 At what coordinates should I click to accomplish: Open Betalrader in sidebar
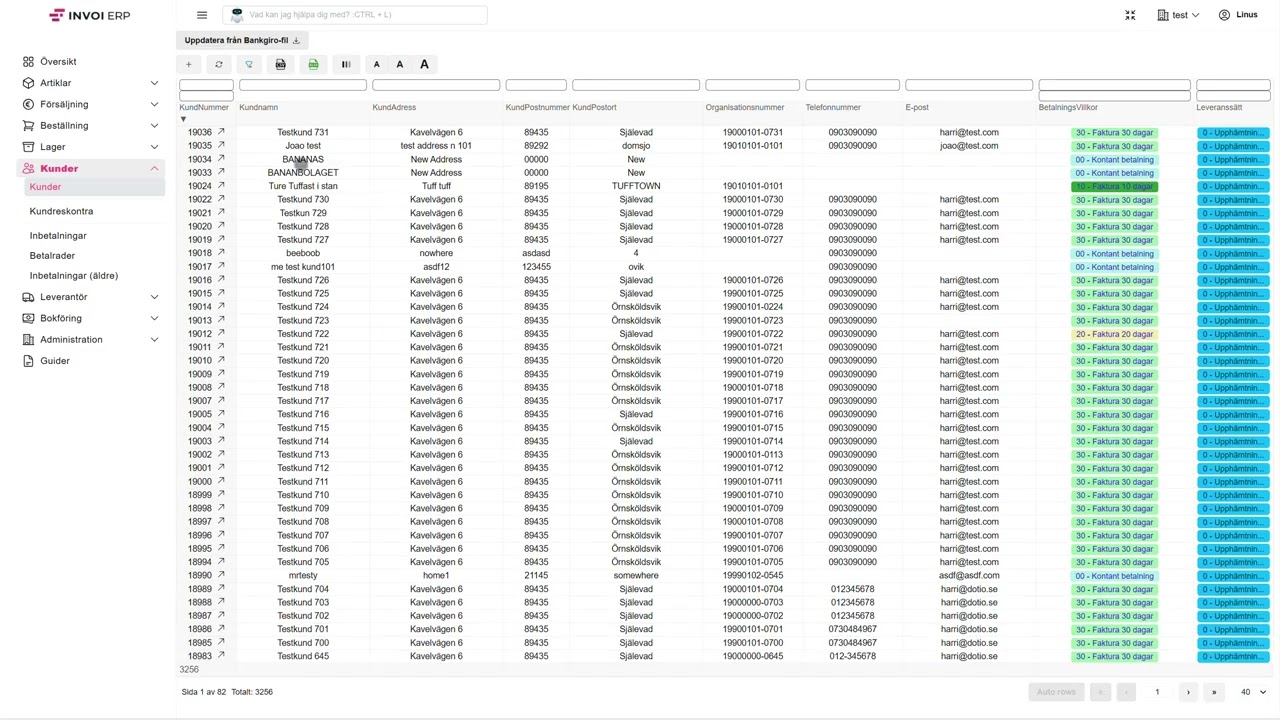(x=52, y=255)
